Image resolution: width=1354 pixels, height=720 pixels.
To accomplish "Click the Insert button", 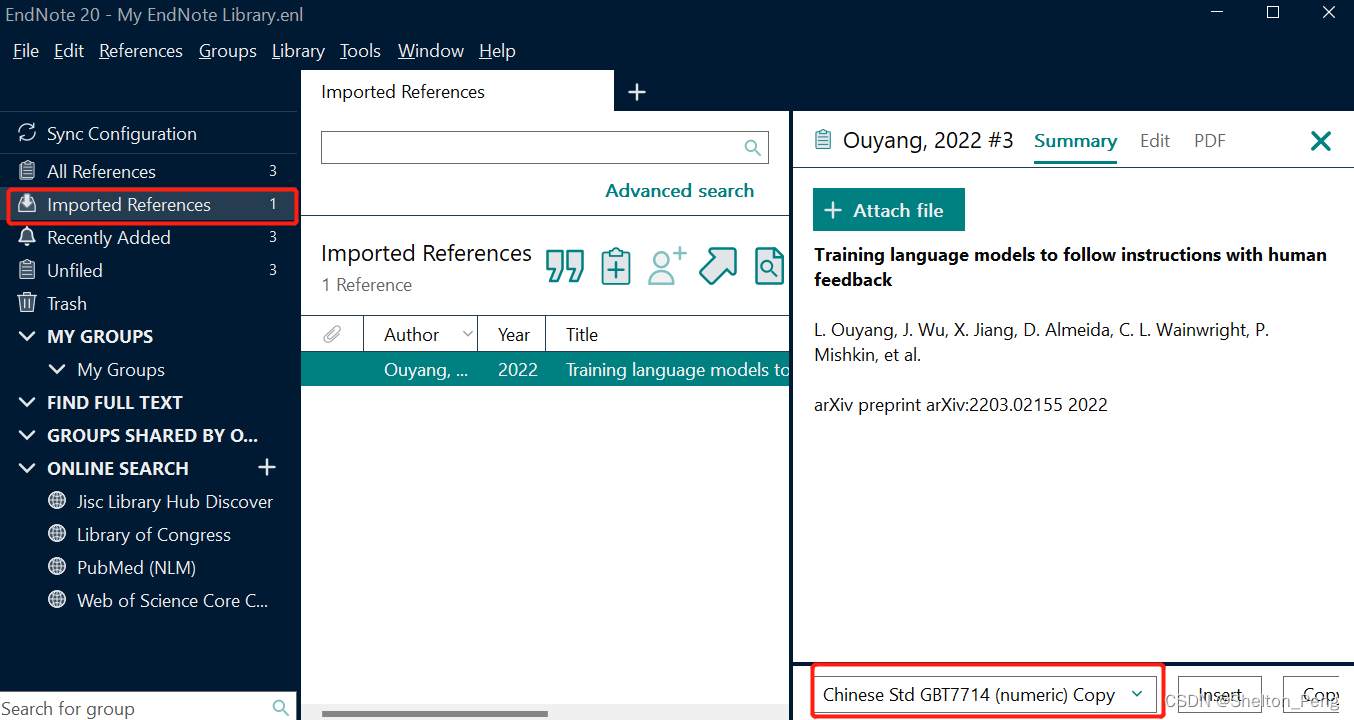I will [1219, 695].
